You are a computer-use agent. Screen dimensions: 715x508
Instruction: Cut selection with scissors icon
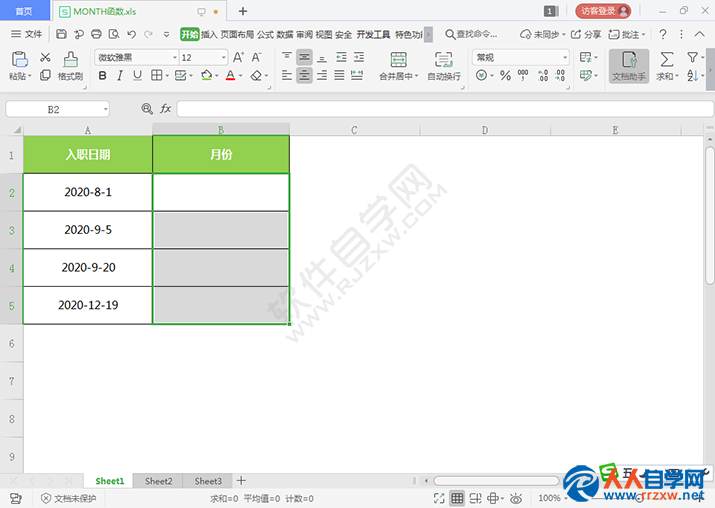coord(45,57)
